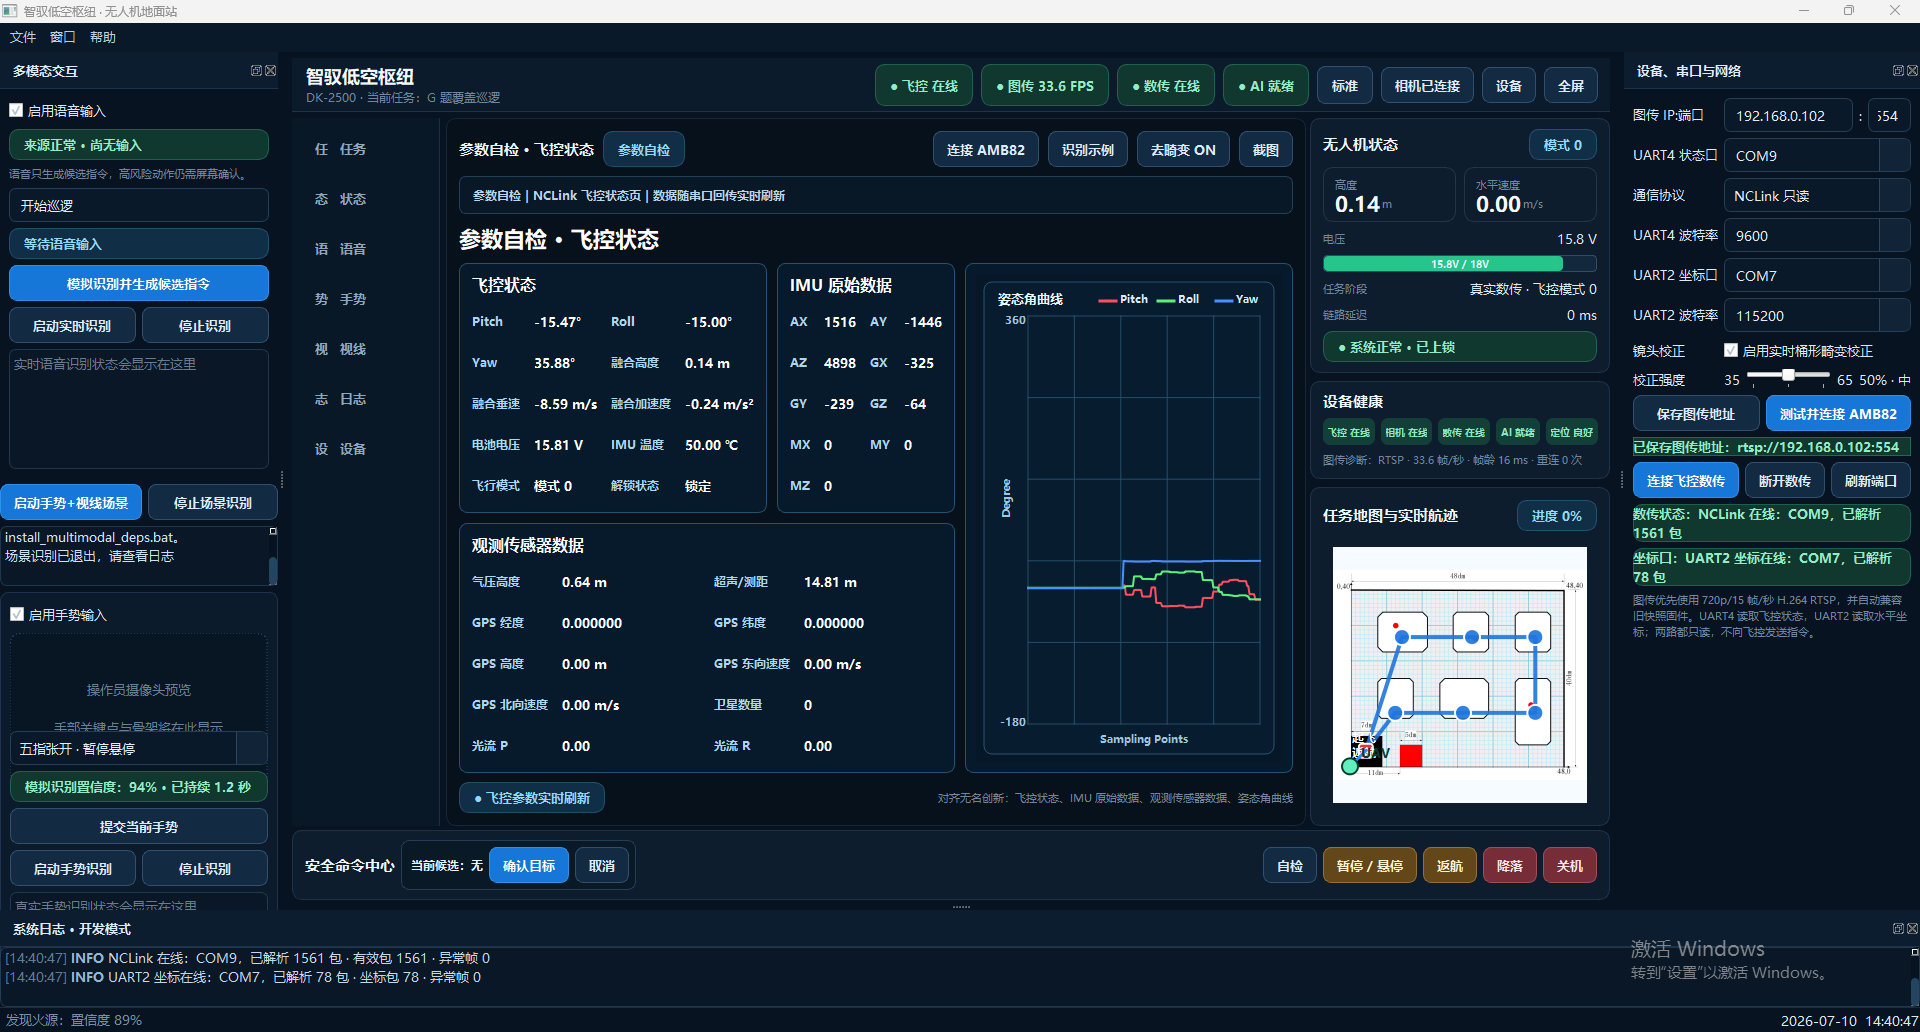The height and width of the screenshot is (1032, 1920).
Task: Float the 系统日志 panel
Action: coord(1898,929)
